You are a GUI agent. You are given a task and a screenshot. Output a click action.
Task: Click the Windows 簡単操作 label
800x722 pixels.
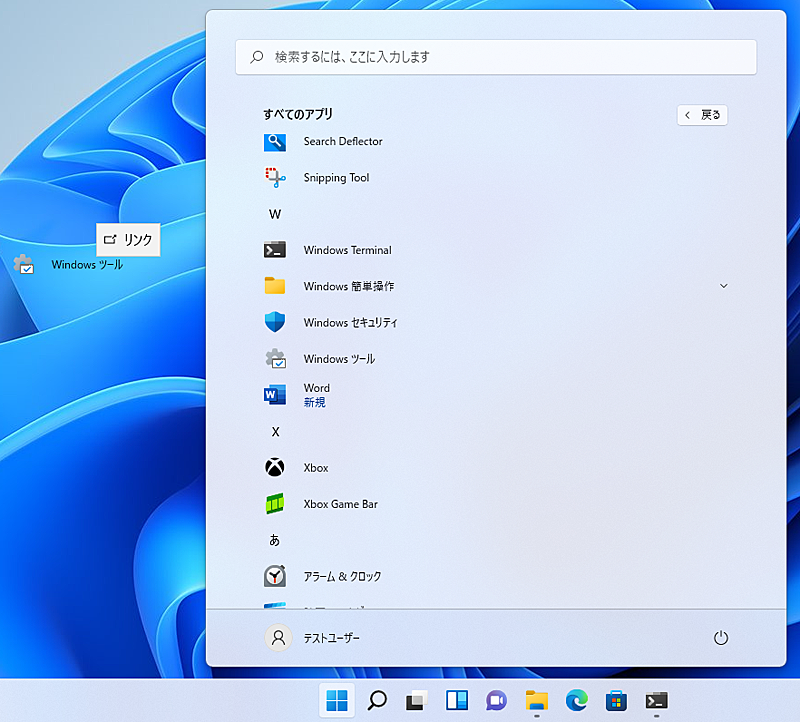(x=349, y=286)
